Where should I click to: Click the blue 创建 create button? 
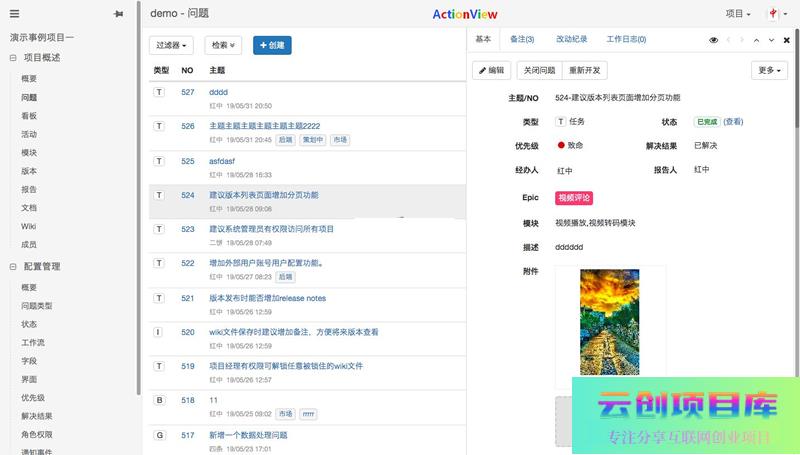(x=272, y=45)
